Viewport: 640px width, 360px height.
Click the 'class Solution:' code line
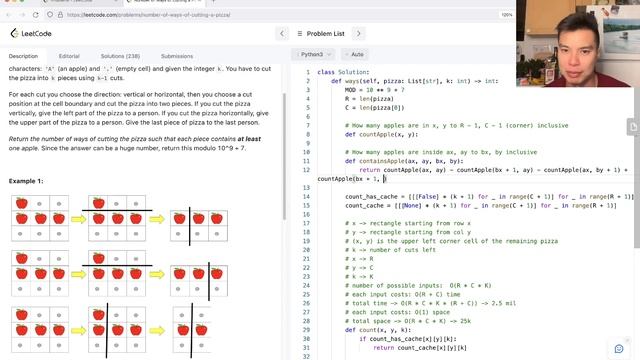pyautogui.click(x=343, y=72)
